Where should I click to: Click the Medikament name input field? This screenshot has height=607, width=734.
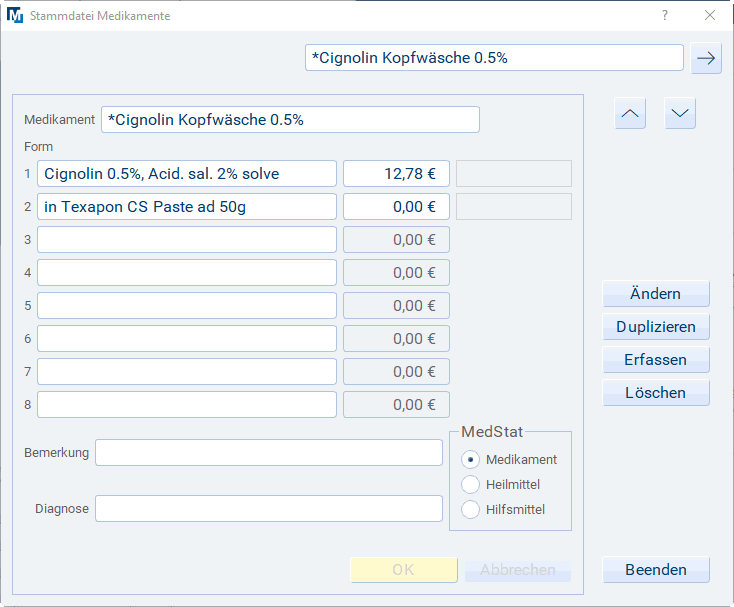(x=290, y=120)
